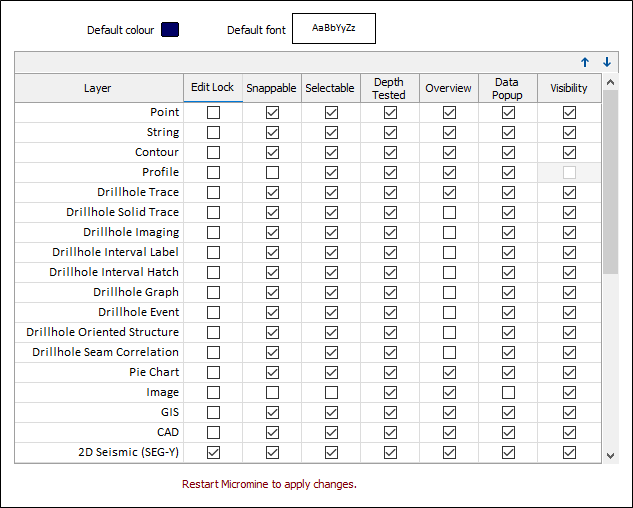Toggle Data Popup for Image layer
This screenshot has height=508, width=633.
pyautogui.click(x=508, y=392)
